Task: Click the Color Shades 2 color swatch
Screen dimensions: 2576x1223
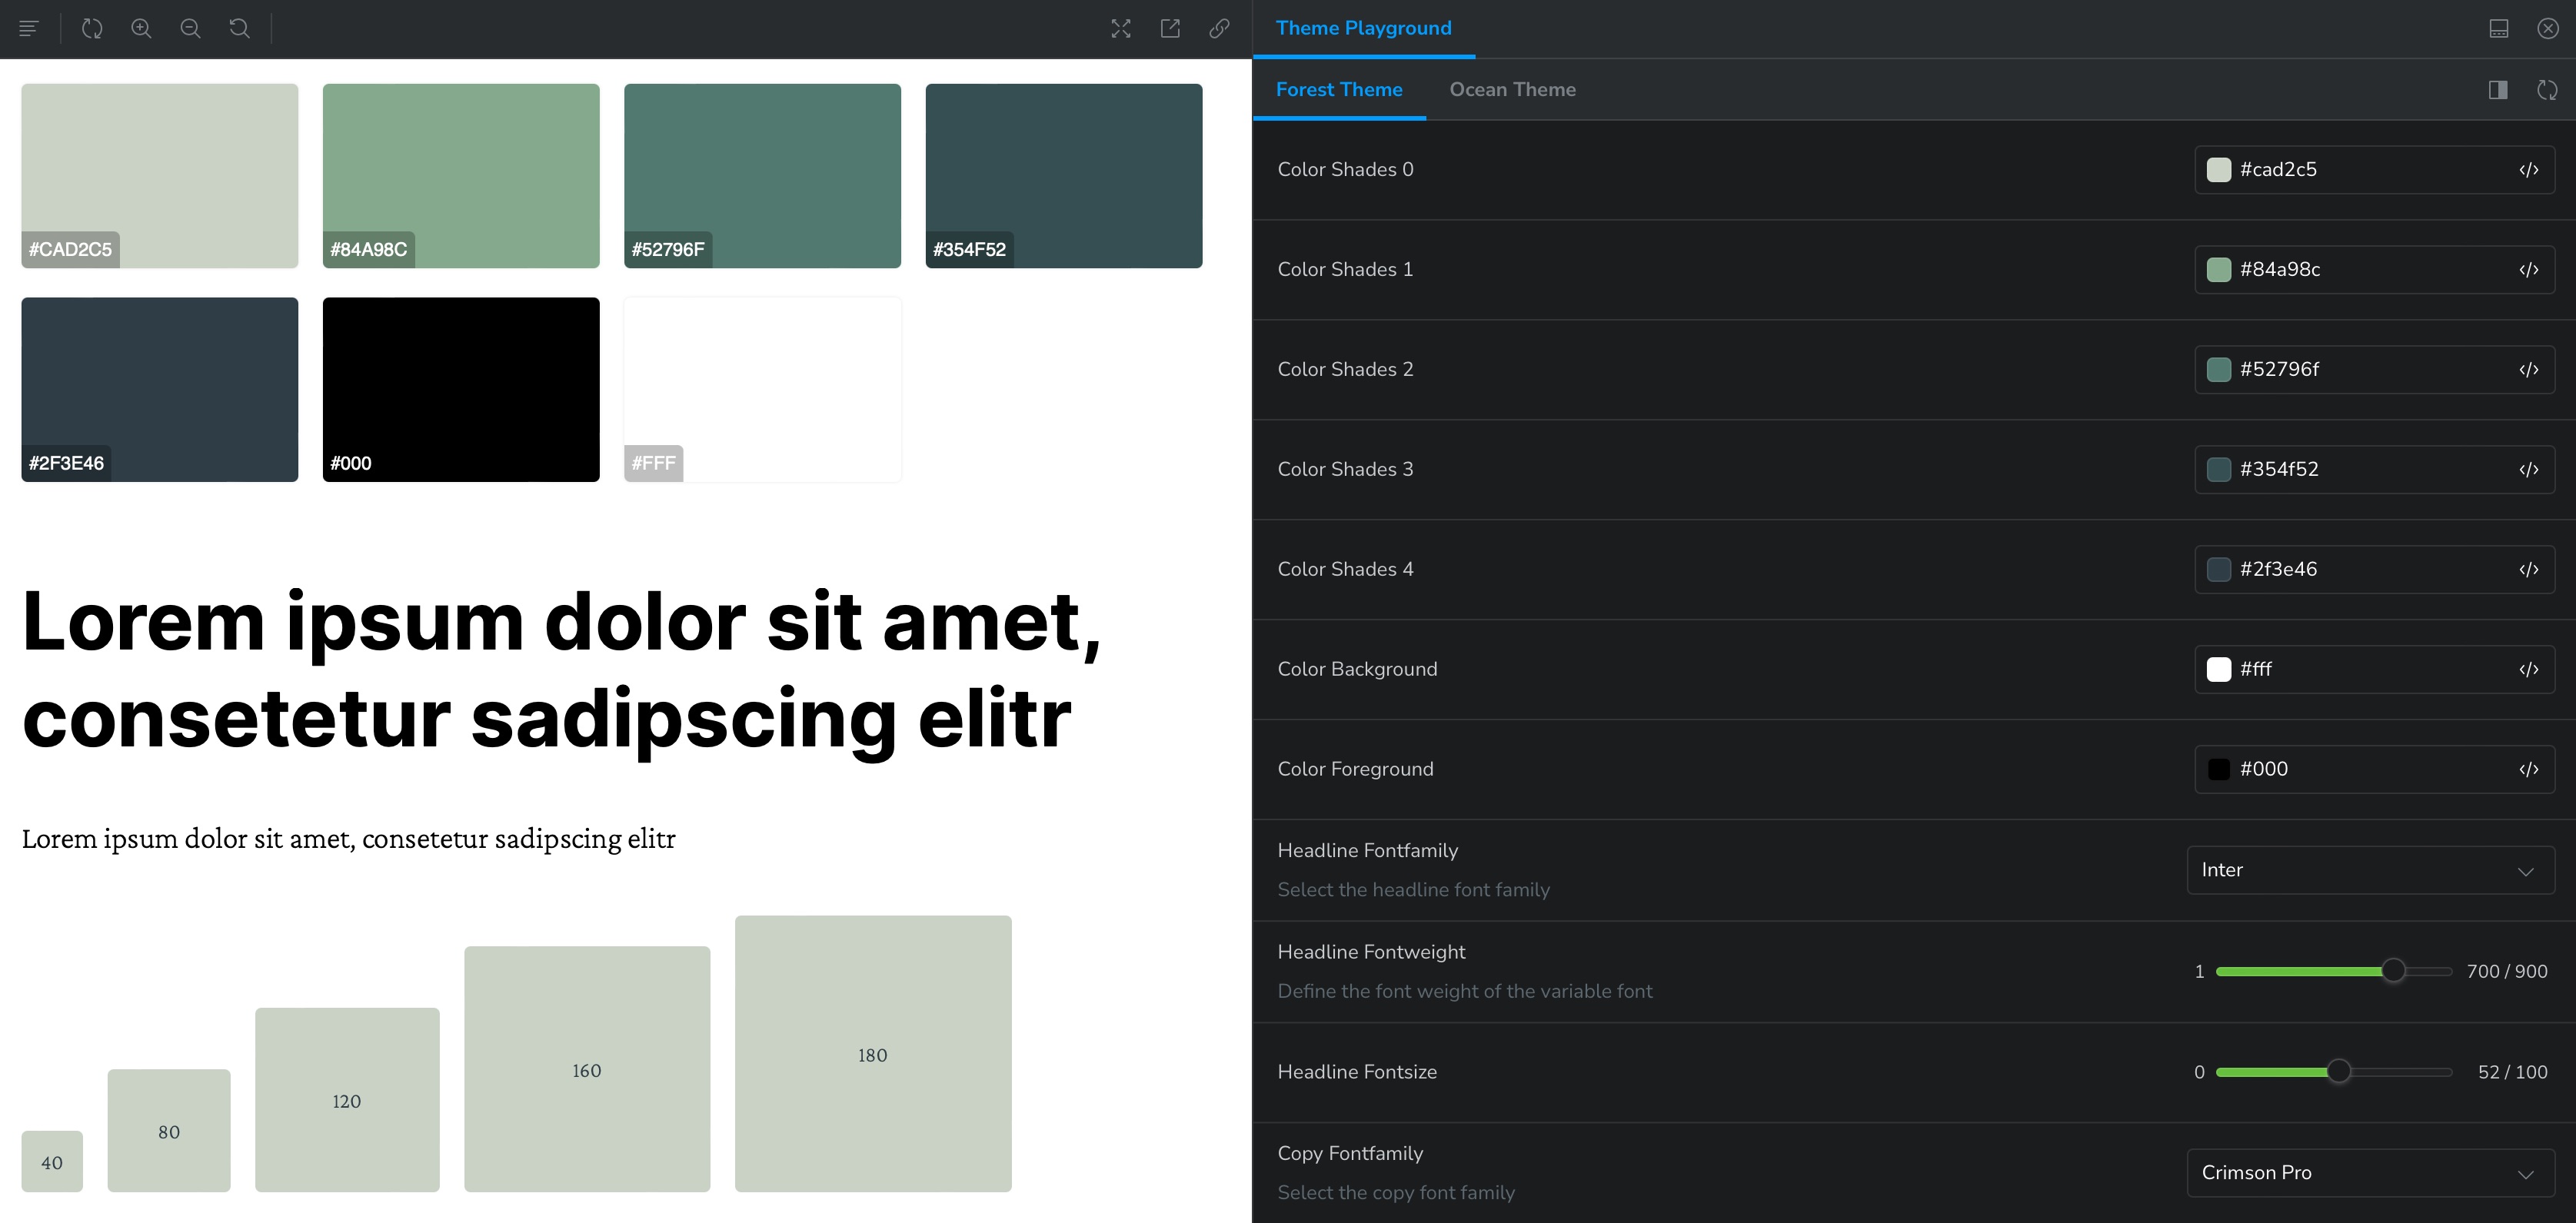Action: tap(2218, 370)
